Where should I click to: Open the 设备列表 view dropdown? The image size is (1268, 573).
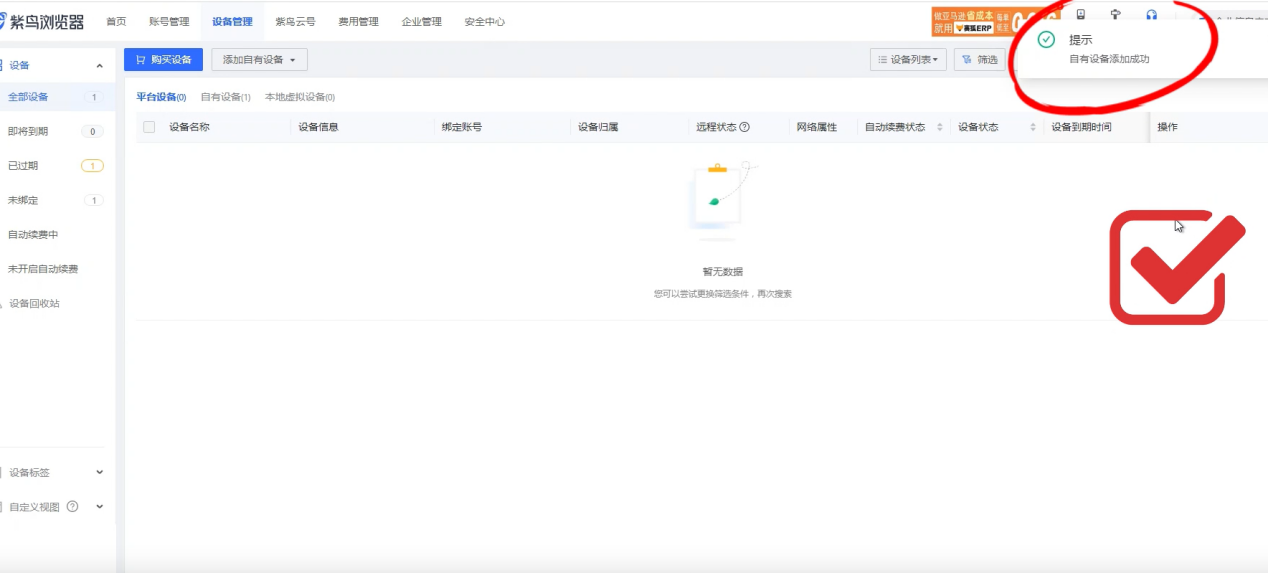(907, 60)
